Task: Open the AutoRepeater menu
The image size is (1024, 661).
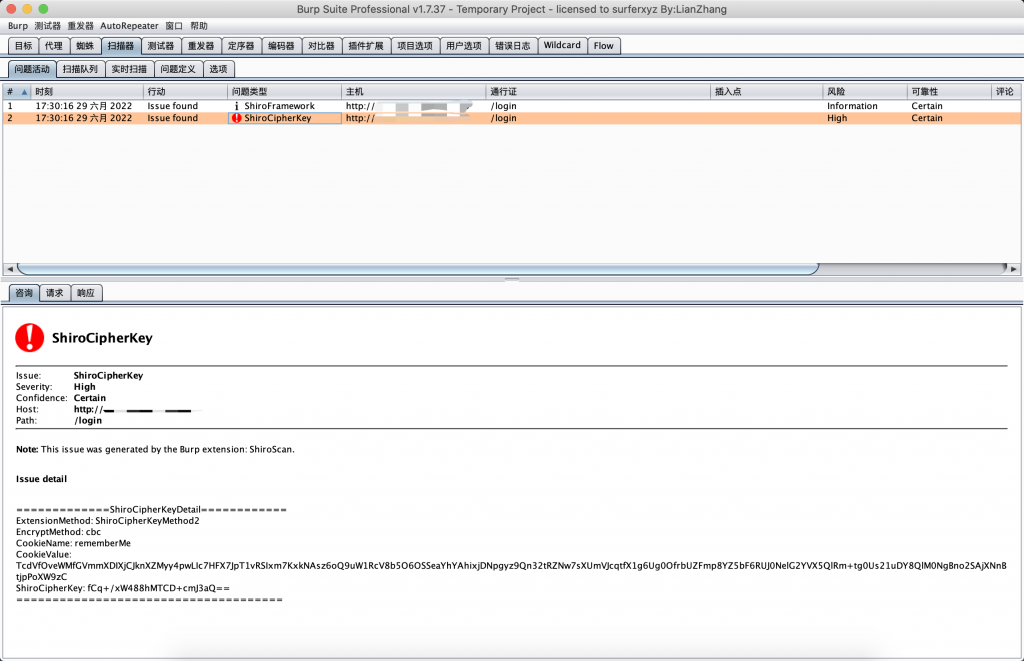Action: tap(129, 26)
